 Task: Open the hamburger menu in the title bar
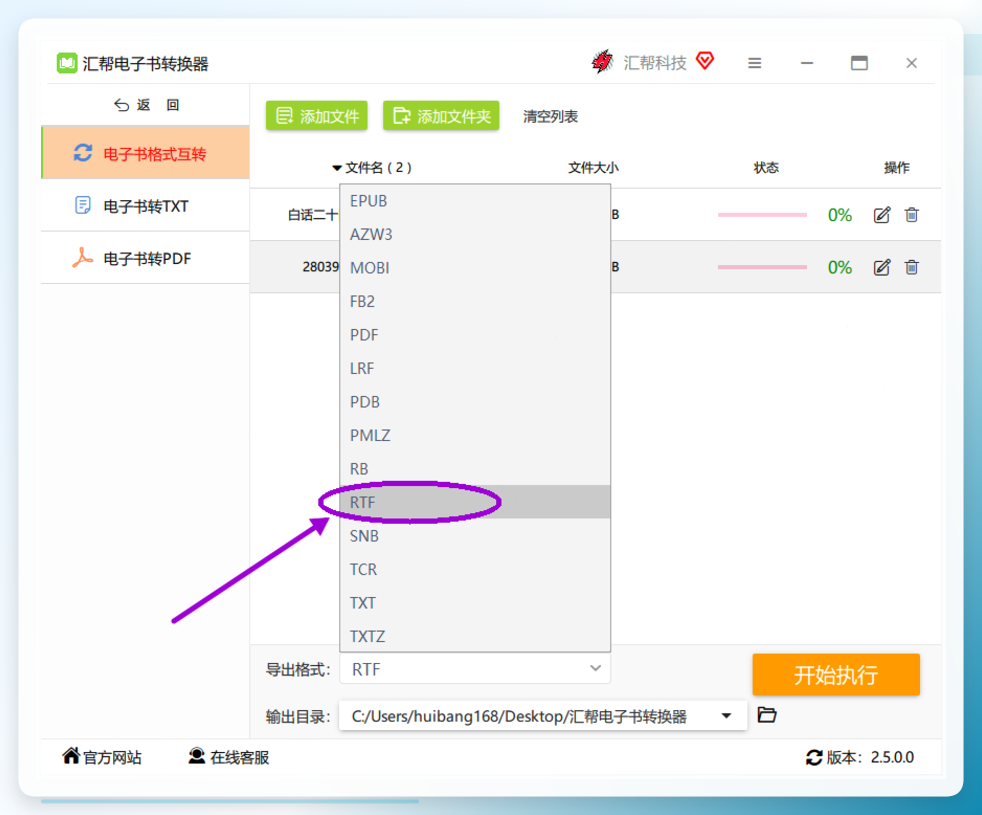point(755,63)
